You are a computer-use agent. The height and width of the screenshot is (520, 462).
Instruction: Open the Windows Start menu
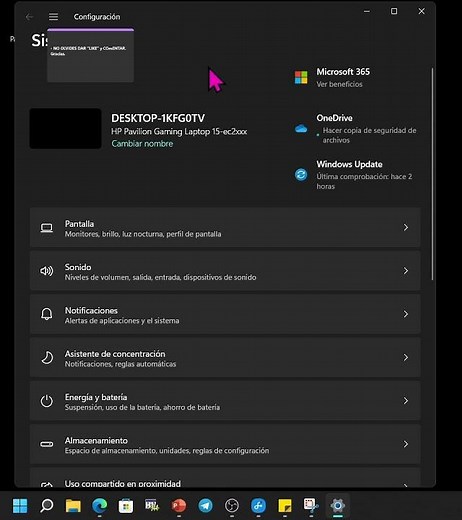point(20,506)
